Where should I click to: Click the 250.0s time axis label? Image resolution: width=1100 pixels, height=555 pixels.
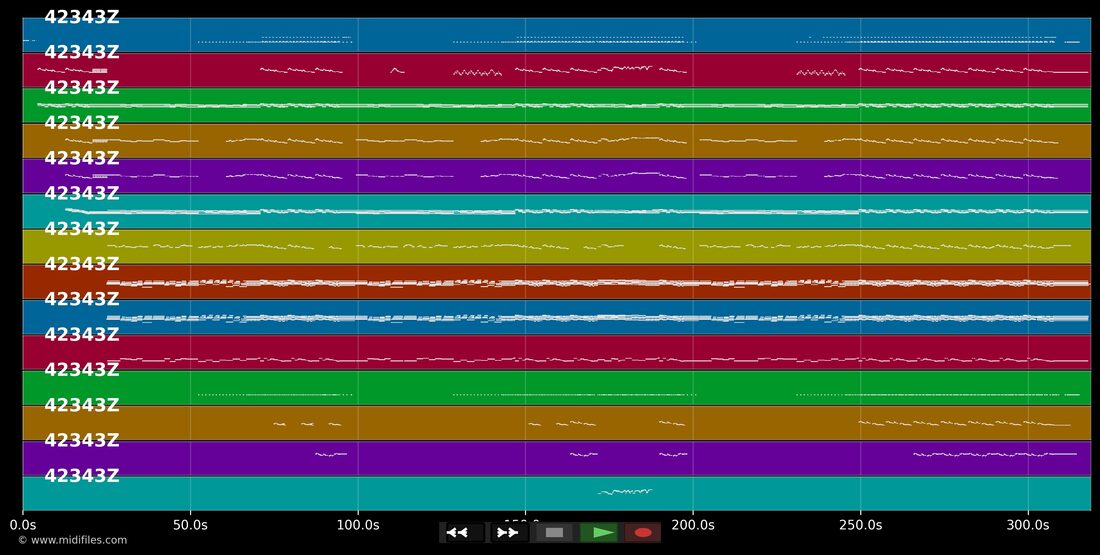pos(860,525)
